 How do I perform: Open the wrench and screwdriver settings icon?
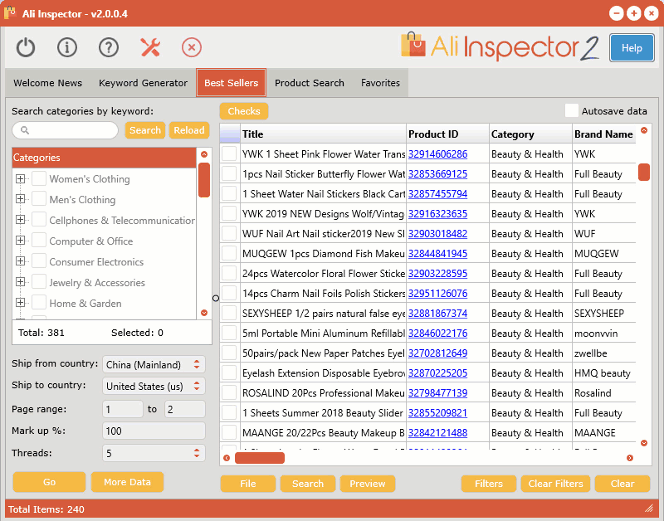(x=150, y=47)
